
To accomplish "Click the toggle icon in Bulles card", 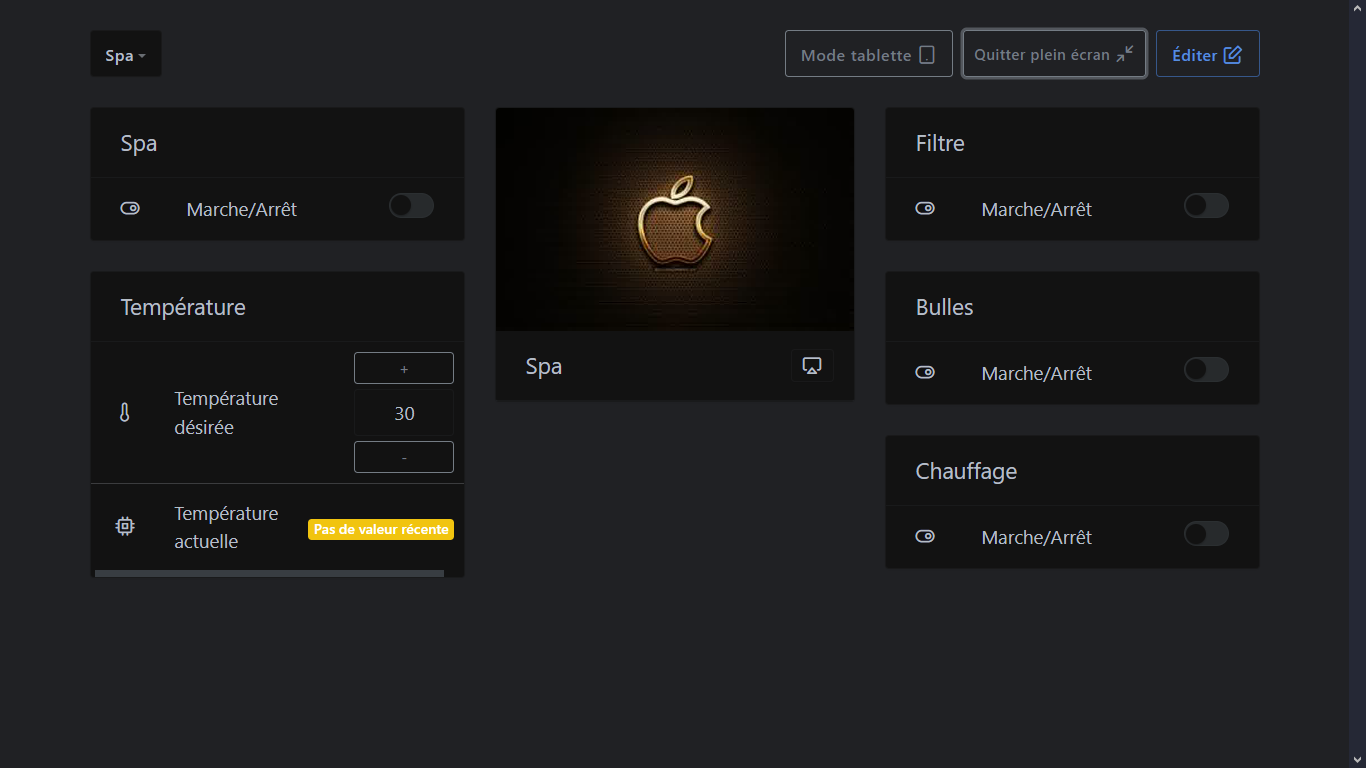I will (925, 373).
